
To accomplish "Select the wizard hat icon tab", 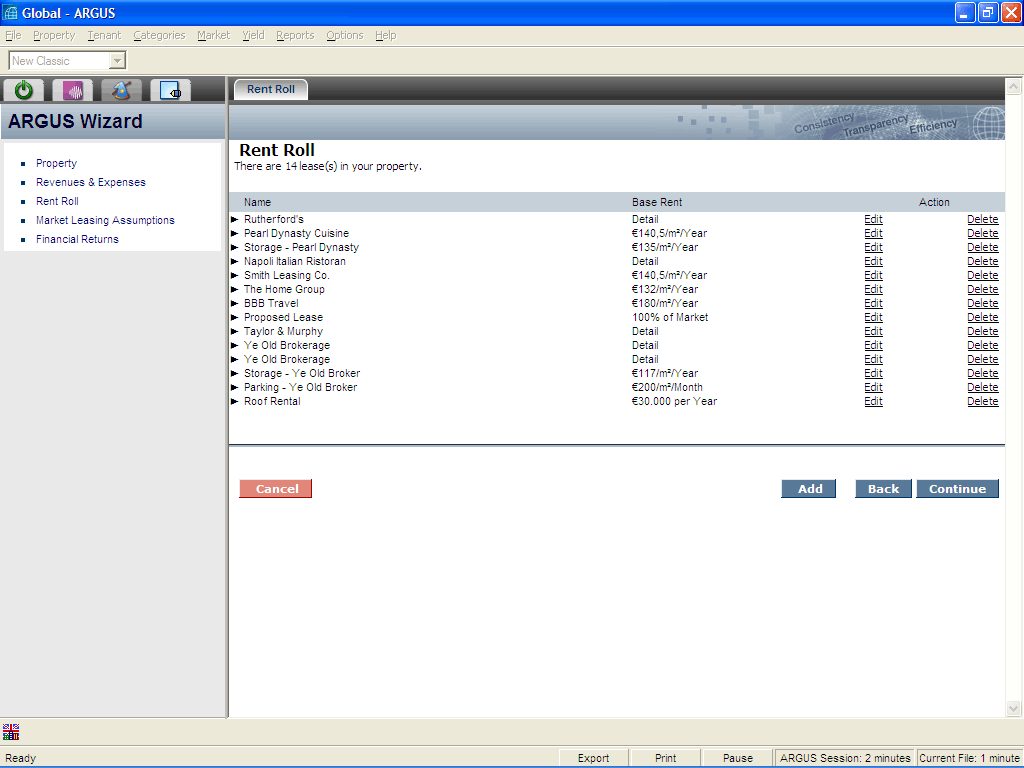I will [x=121, y=89].
